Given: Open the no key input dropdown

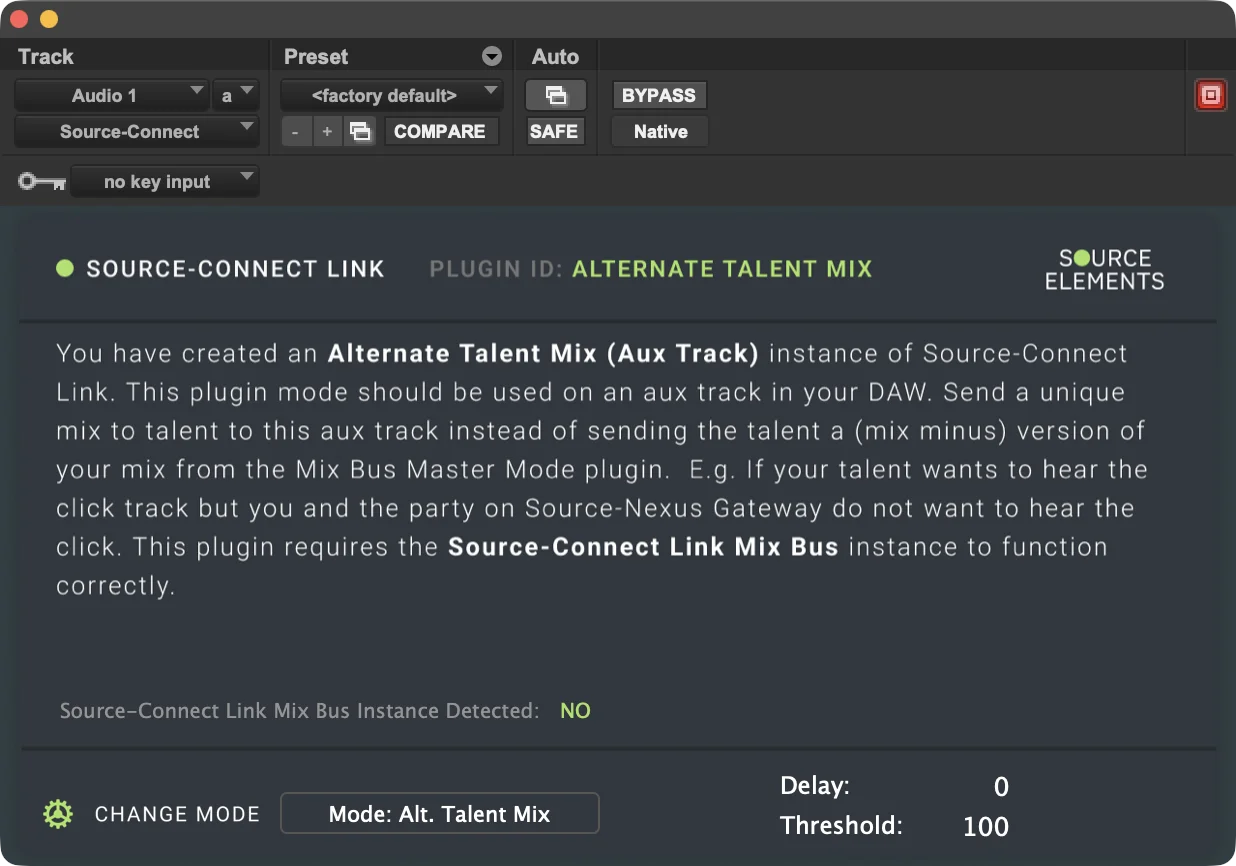Looking at the screenshot, I should pos(165,182).
